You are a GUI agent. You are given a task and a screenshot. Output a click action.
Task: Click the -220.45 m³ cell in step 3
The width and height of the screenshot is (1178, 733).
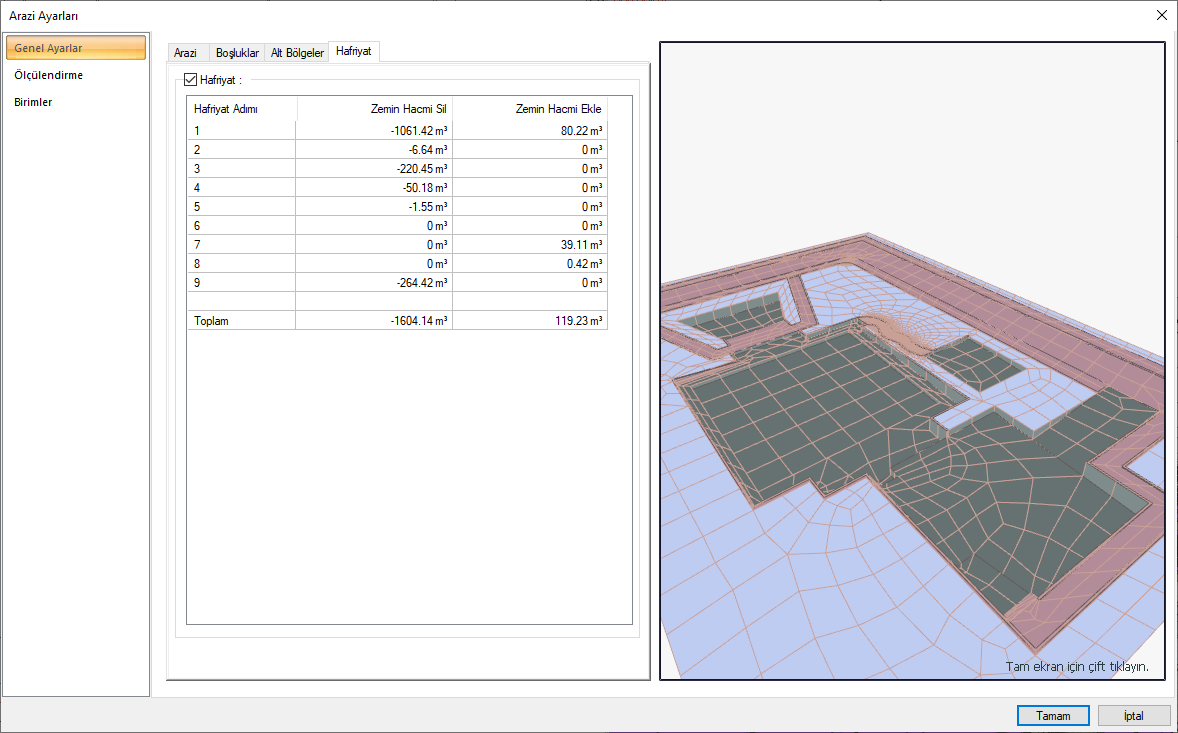[374, 168]
